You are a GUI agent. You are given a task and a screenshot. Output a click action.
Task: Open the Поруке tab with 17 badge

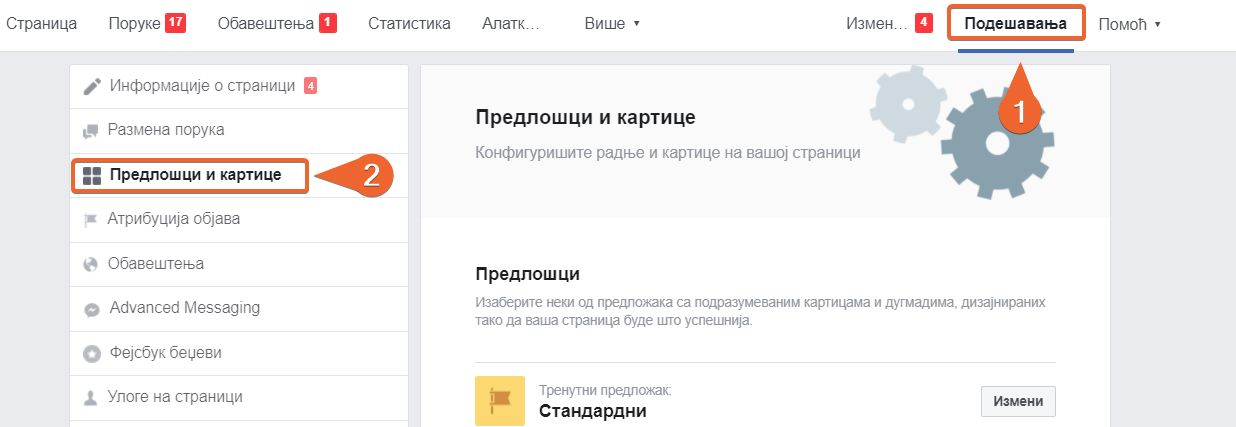(146, 23)
